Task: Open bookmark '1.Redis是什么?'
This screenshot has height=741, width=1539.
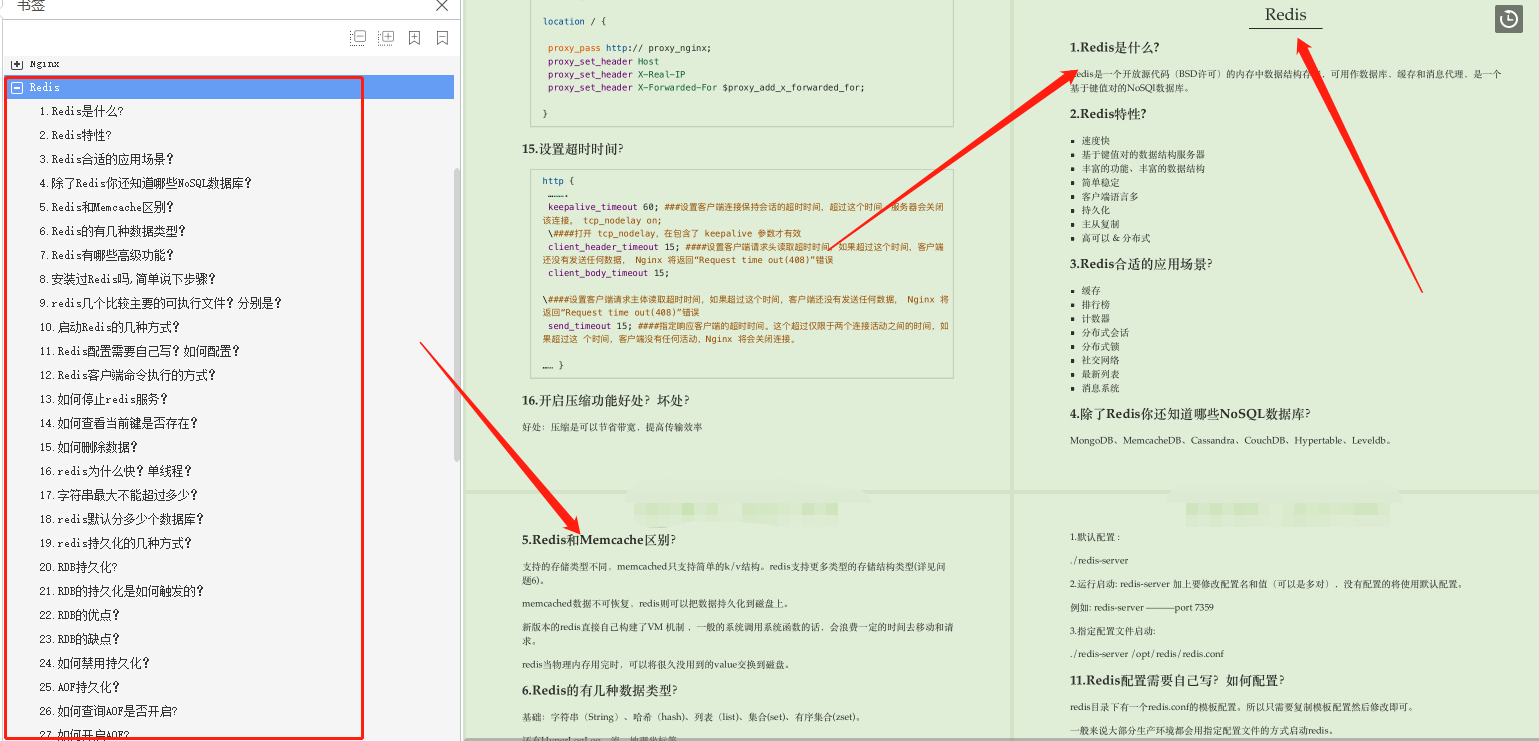Action: point(82,112)
